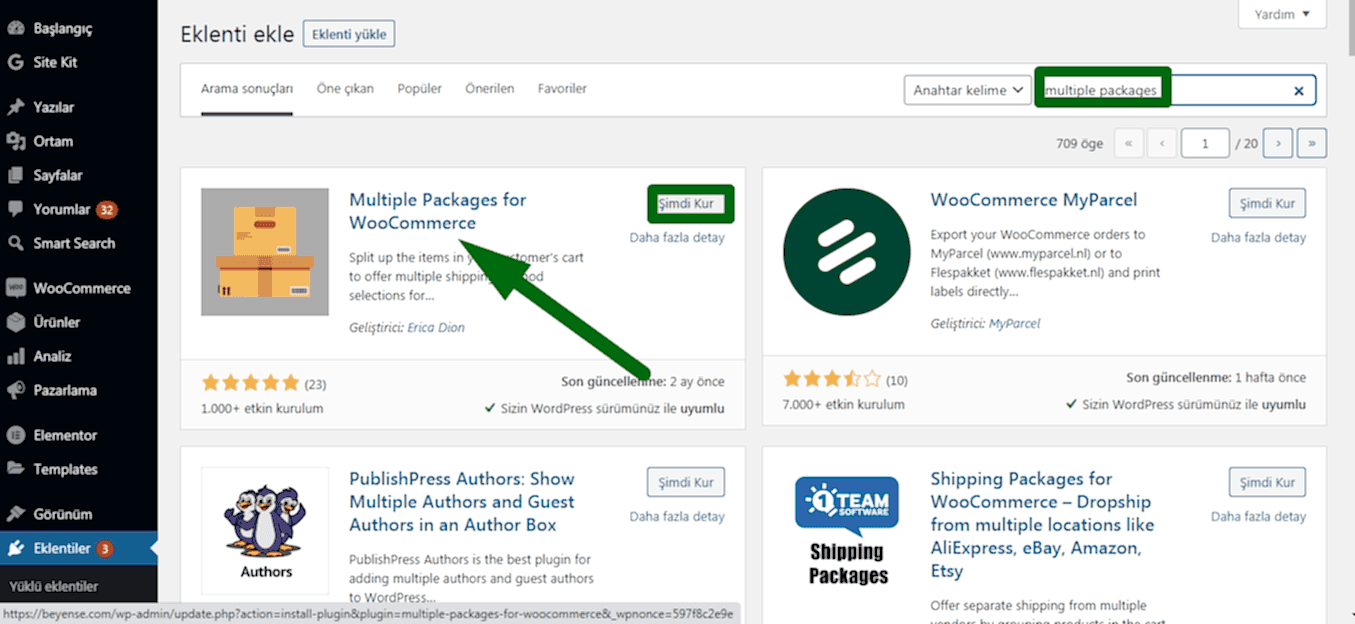Image resolution: width=1355 pixels, height=624 pixels.
Task: Click the Sayfalar pages icon
Action: 16,175
